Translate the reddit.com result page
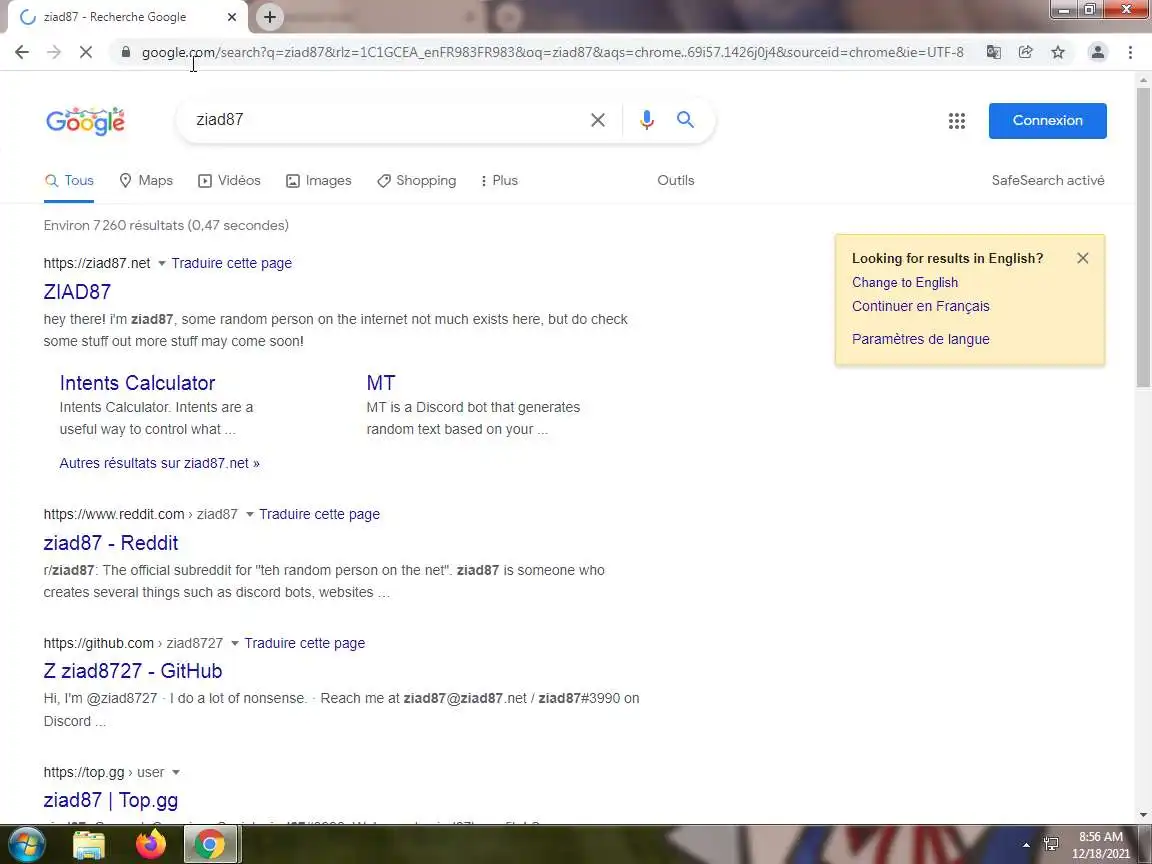This screenshot has height=864, width=1152. (320, 514)
